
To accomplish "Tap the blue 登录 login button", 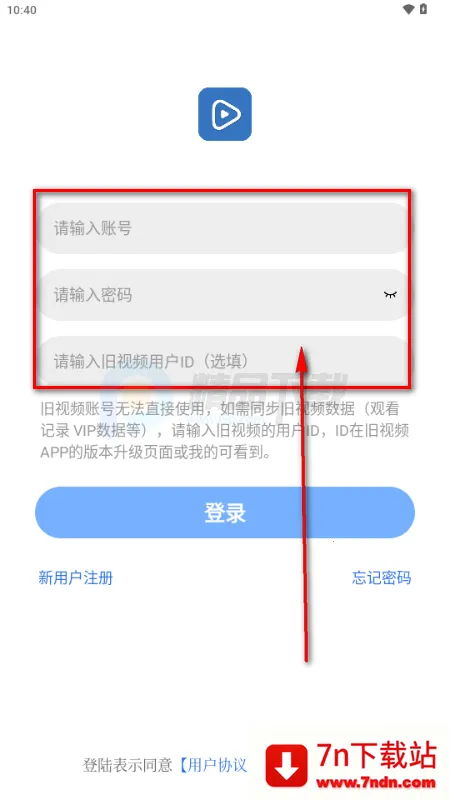I will [224, 512].
